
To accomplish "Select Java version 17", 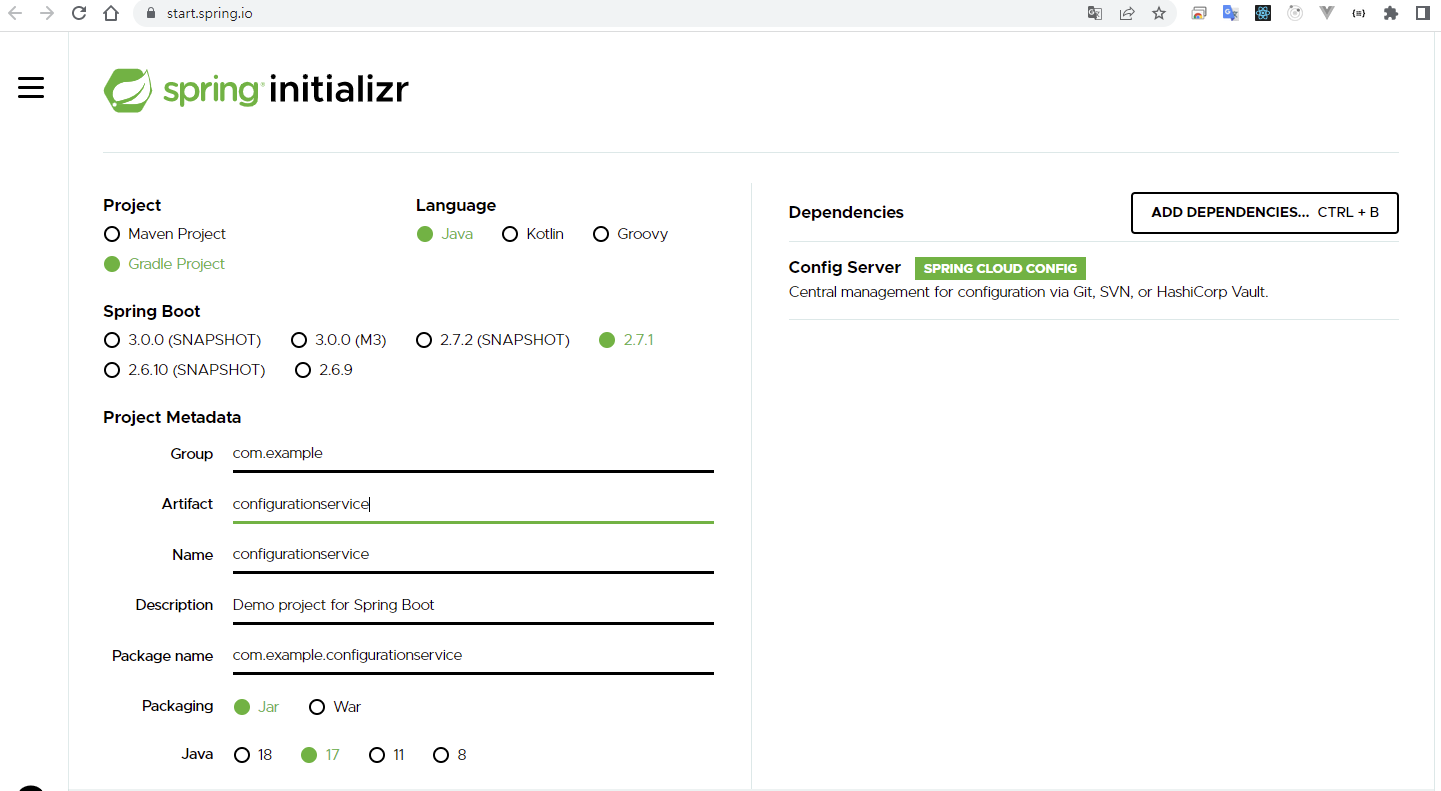I will tap(320, 755).
